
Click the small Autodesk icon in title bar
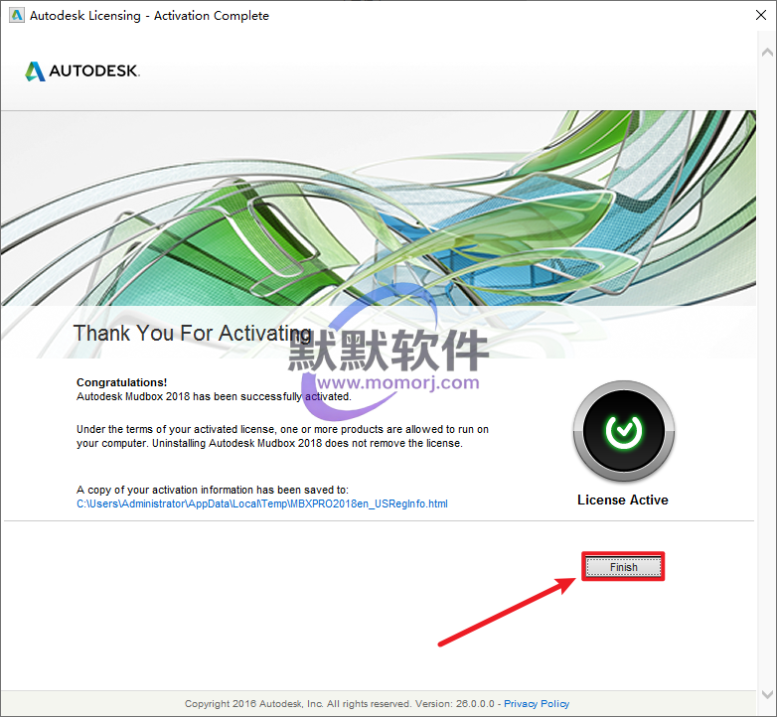[14, 15]
